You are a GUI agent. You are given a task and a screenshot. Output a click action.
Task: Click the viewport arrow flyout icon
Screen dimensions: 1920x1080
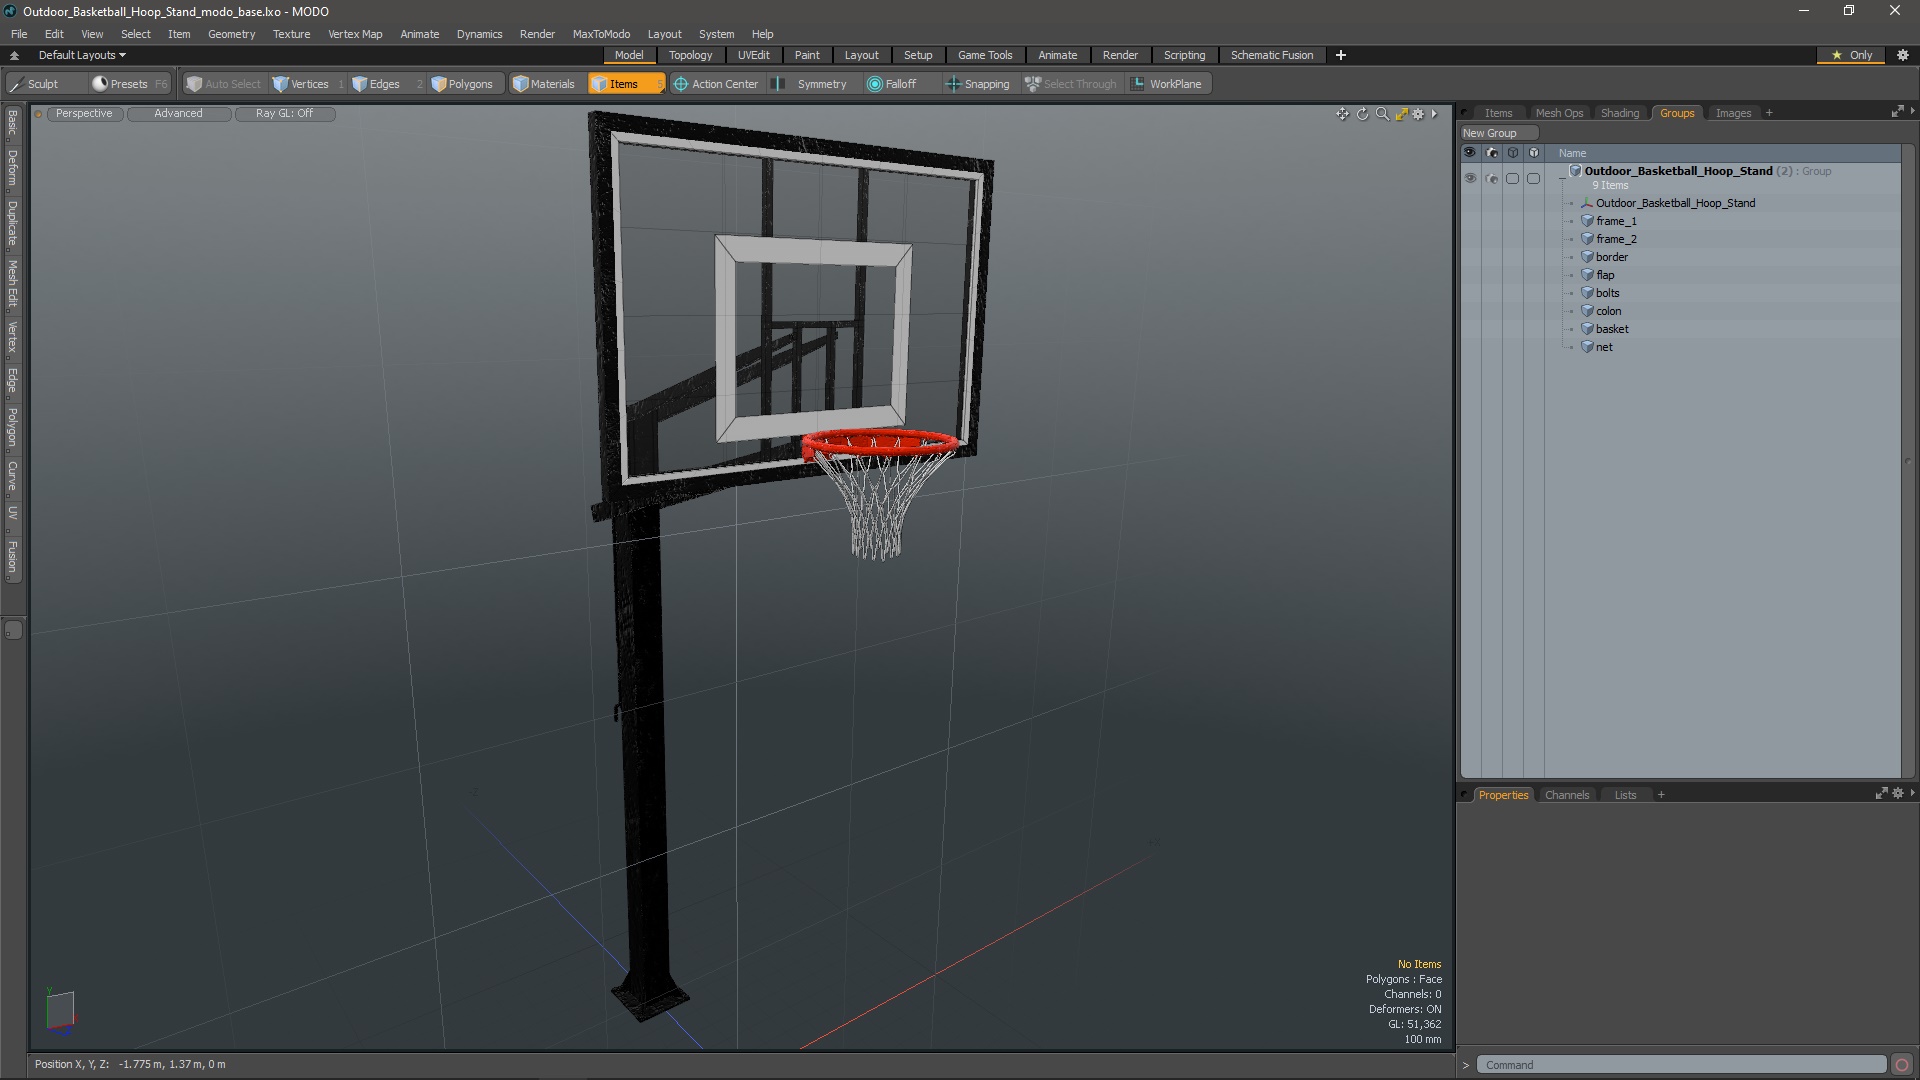[1434, 114]
